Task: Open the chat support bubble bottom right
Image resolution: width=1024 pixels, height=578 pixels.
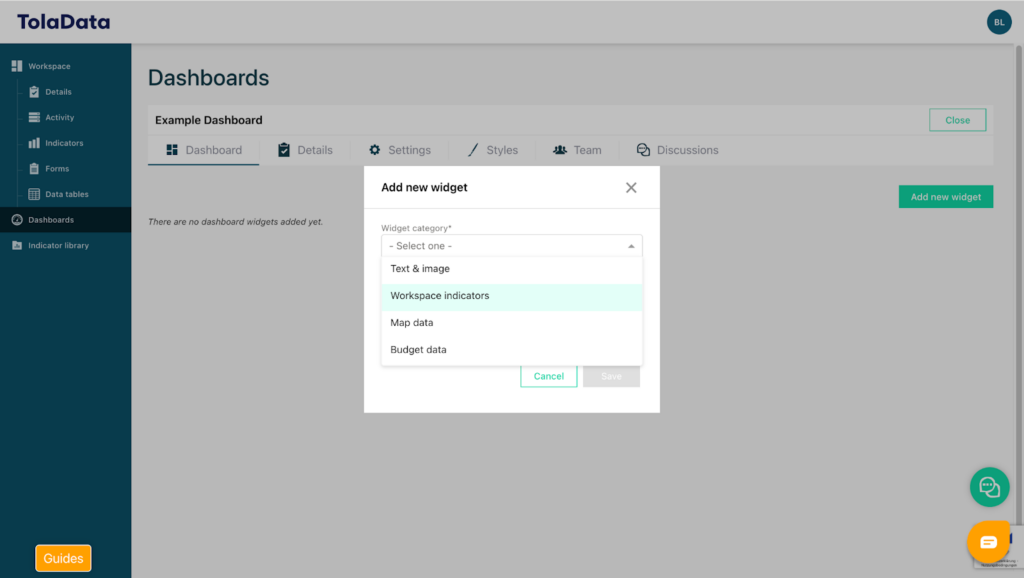Action: (989, 543)
